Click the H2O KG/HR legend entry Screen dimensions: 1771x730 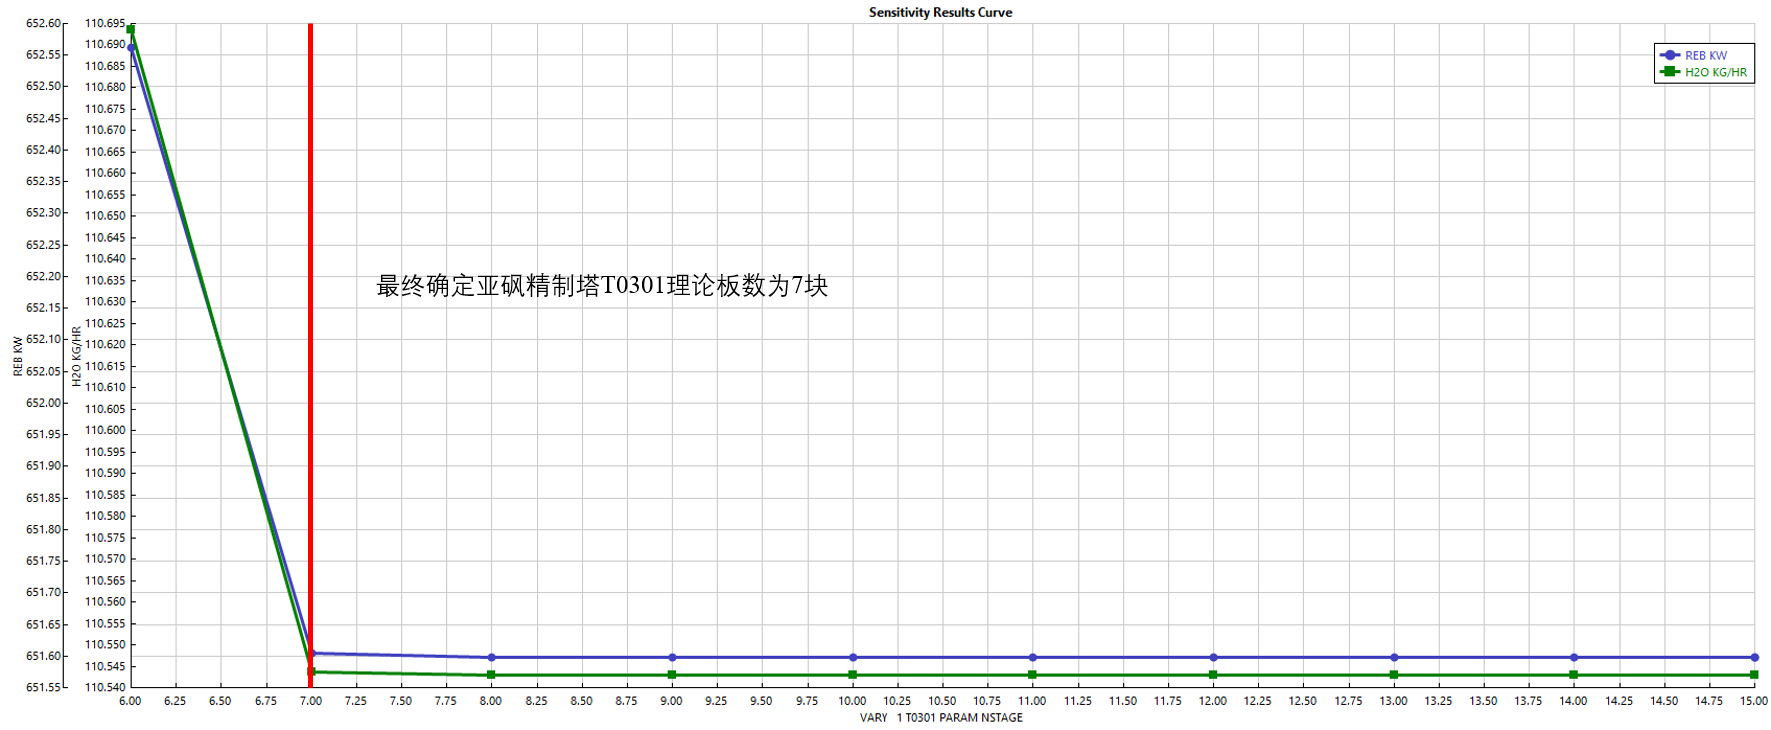coord(1704,72)
